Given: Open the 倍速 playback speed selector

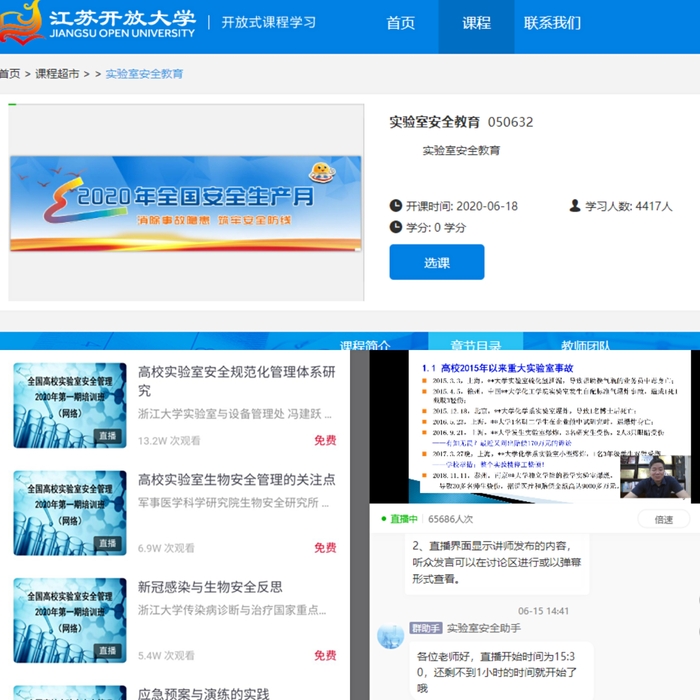Looking at the screenshot, I should (663, 520).
